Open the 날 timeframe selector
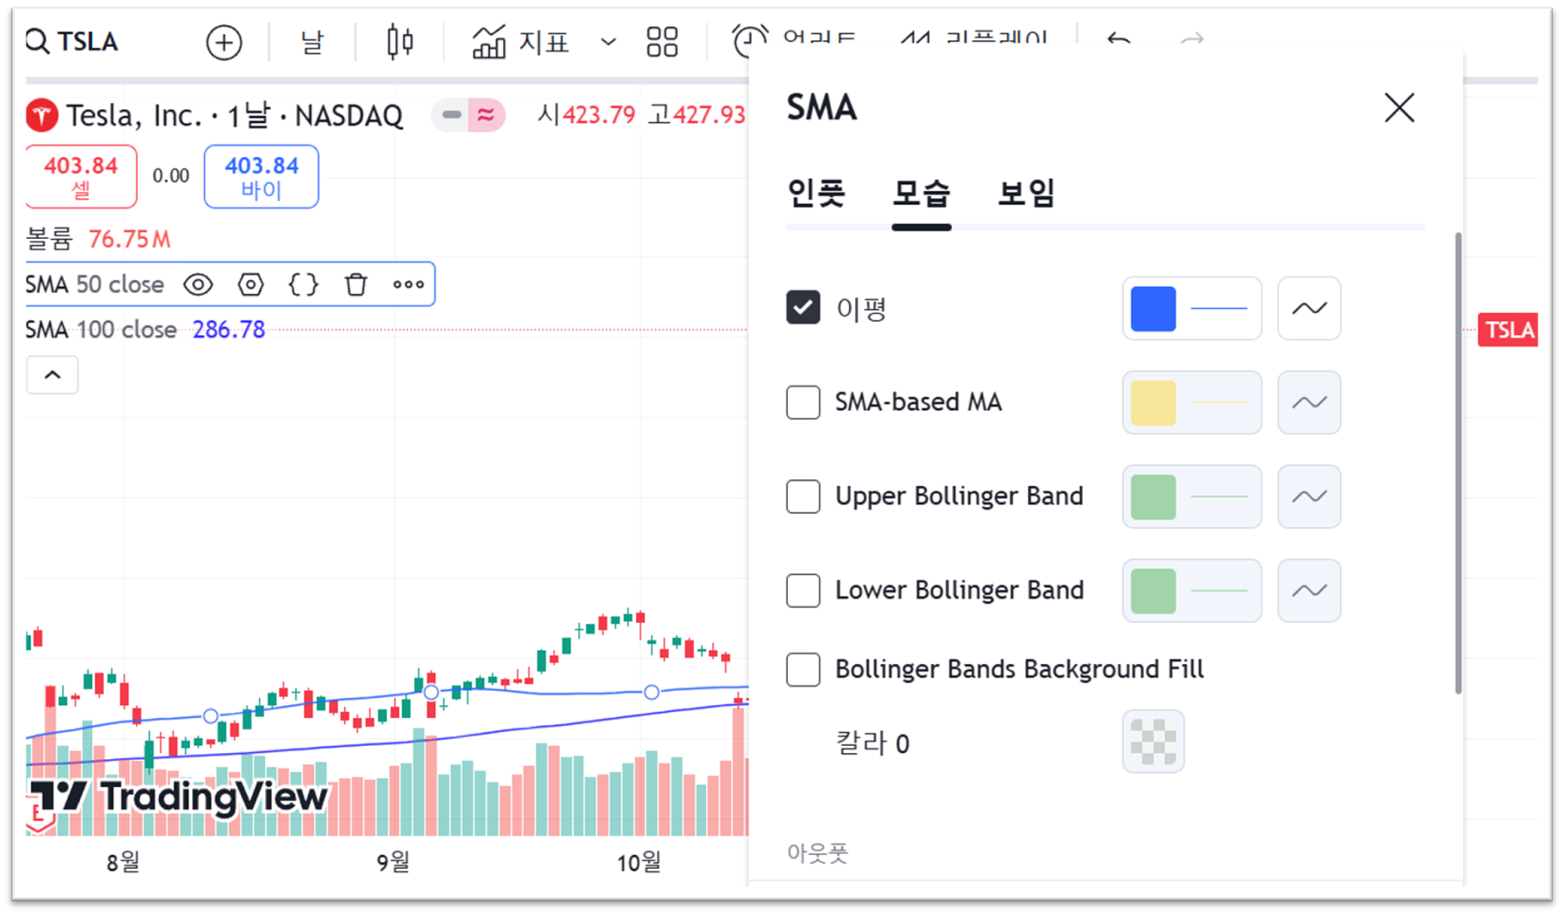1564x915 pixels. (x=312, y=42)
